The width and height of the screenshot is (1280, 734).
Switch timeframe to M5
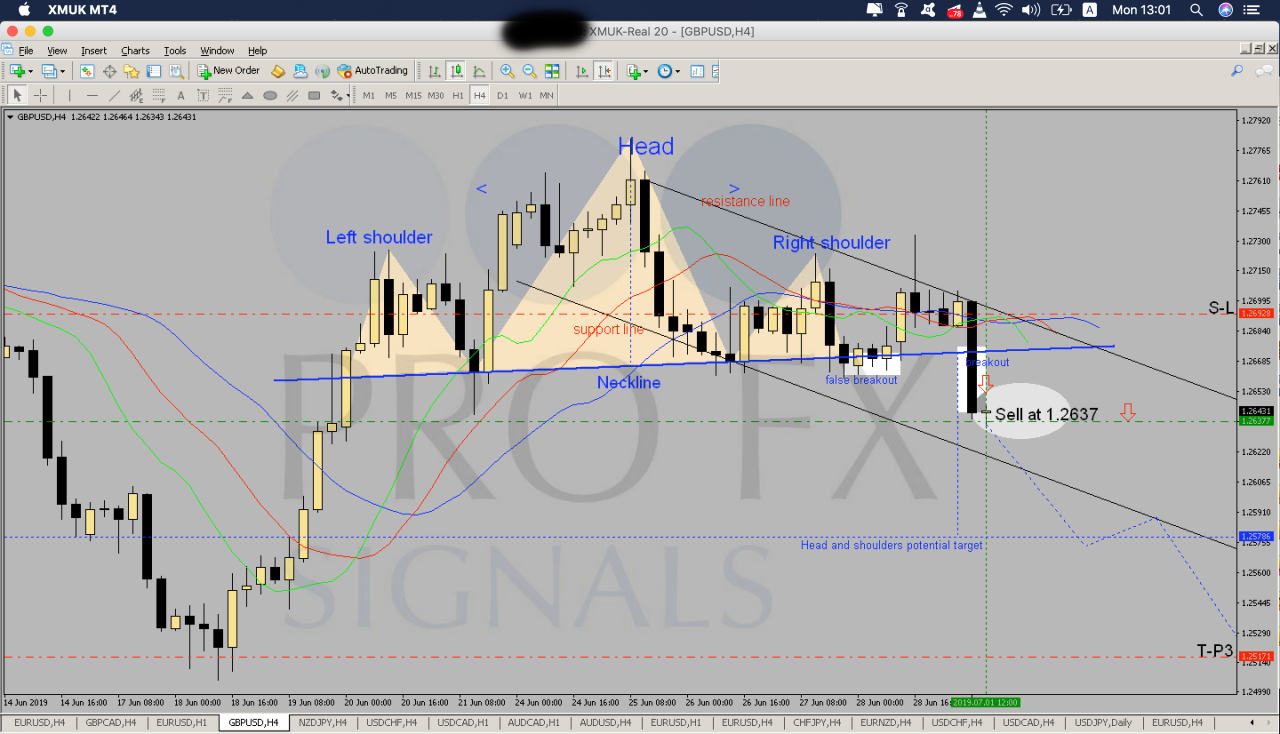pyautogui.click(x=391, y=95)
